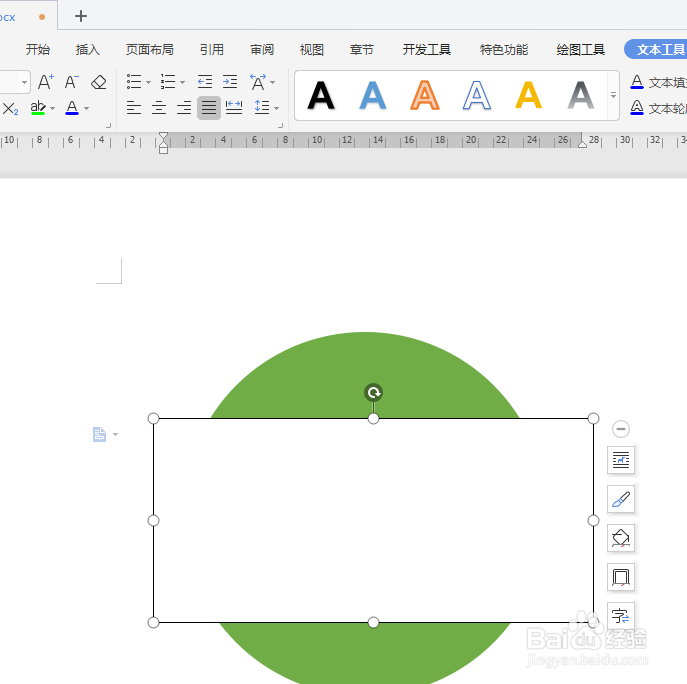
Task: Select the blue hollow outline WordArt style
Action: tap(477, 95)
